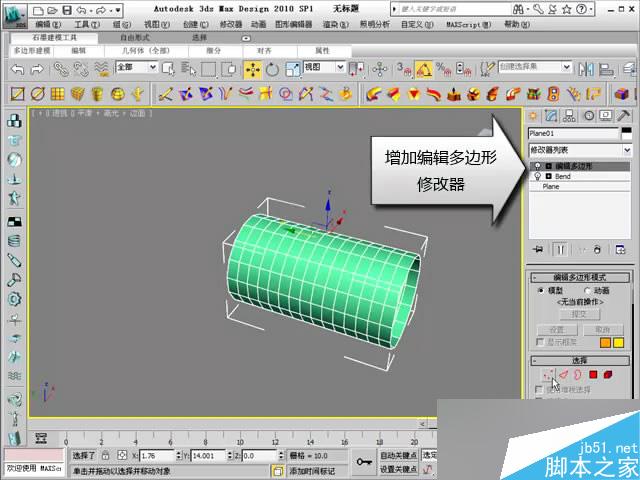
Task: Click the Undo arrow in the main toolbar
Action: coord(18,69)
